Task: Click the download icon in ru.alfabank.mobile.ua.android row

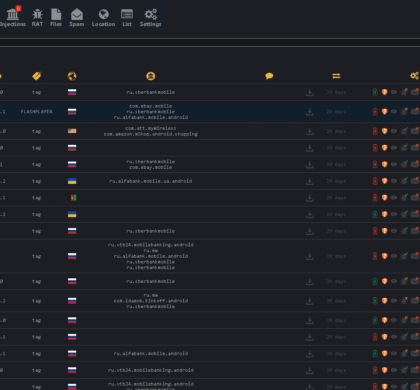Action: [x=310, y=181]
